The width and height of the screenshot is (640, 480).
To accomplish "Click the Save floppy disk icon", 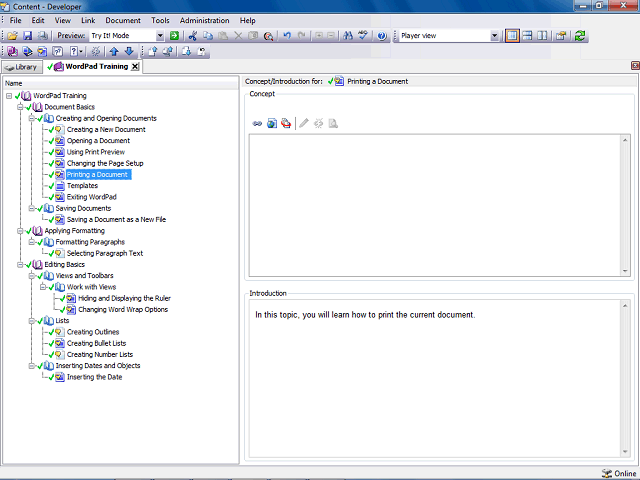I will coord(27,36).
